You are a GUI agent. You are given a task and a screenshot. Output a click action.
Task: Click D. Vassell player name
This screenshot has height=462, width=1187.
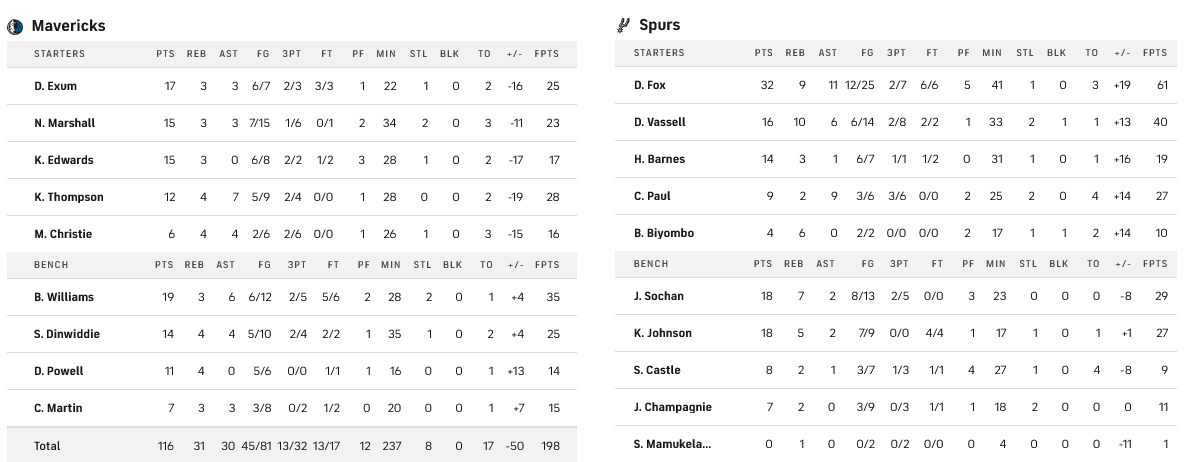pos(660,122)
